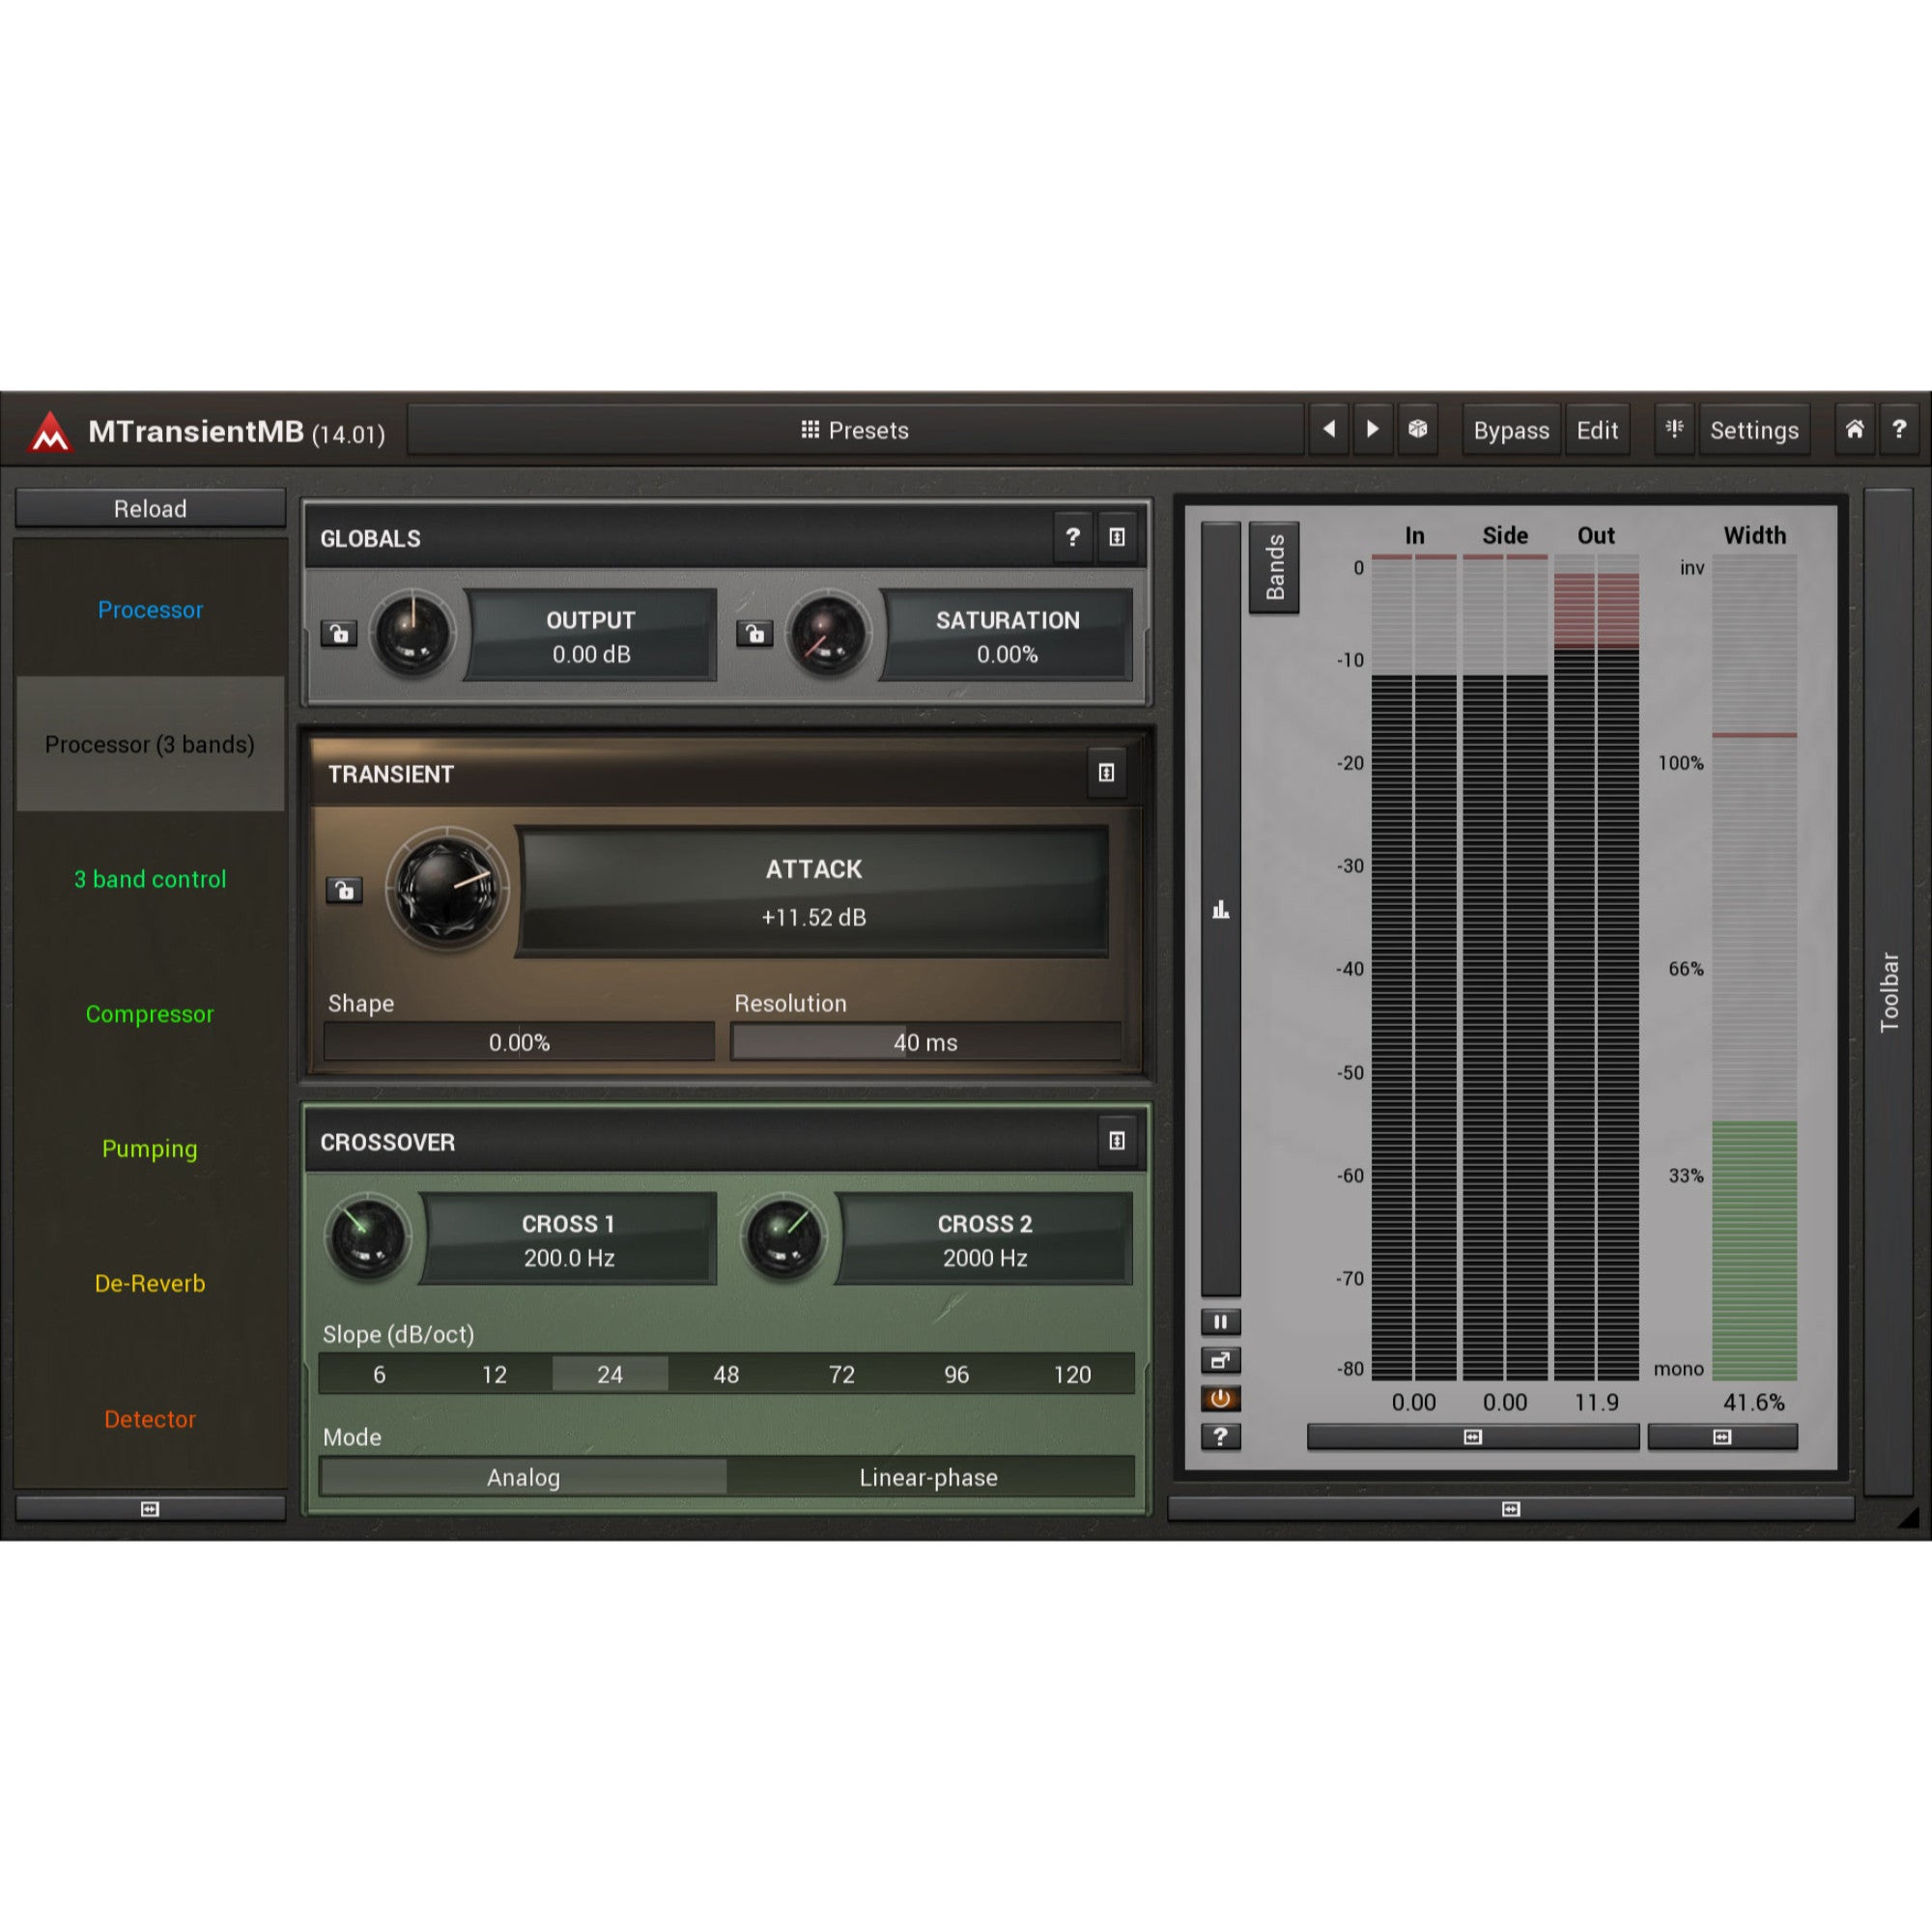The image size is (1932, 1932).
Task: Open the vertical Toolbar tab
Action: tap(1888, 992)
